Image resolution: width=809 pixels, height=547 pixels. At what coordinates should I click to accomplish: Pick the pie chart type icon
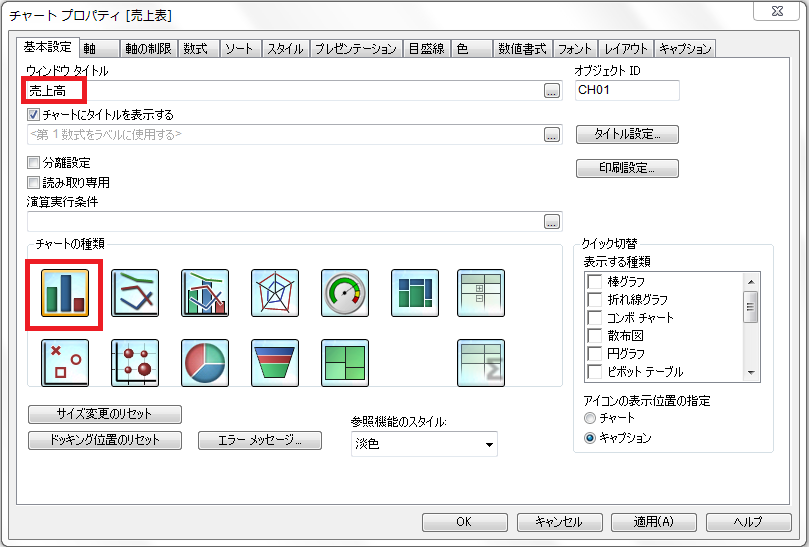point(205,363)
